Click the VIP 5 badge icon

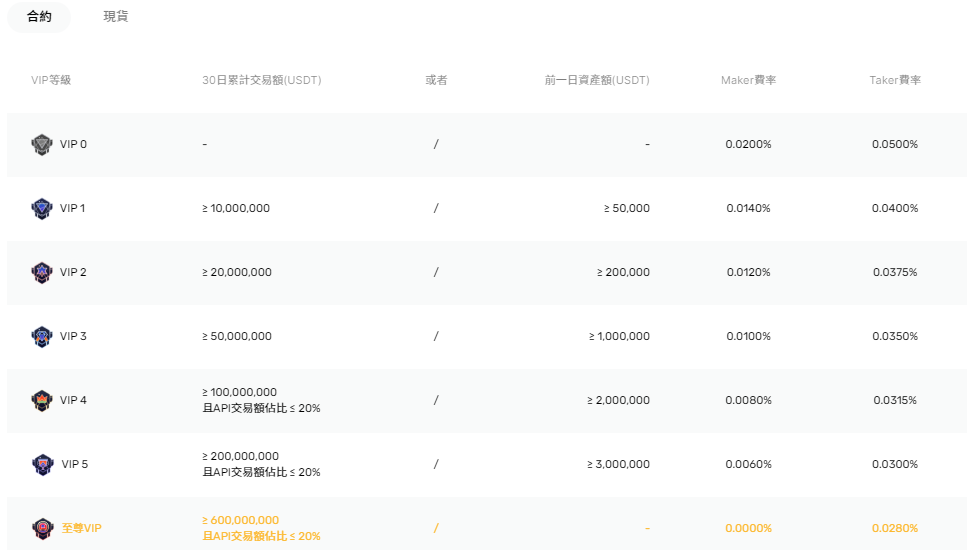43,465
